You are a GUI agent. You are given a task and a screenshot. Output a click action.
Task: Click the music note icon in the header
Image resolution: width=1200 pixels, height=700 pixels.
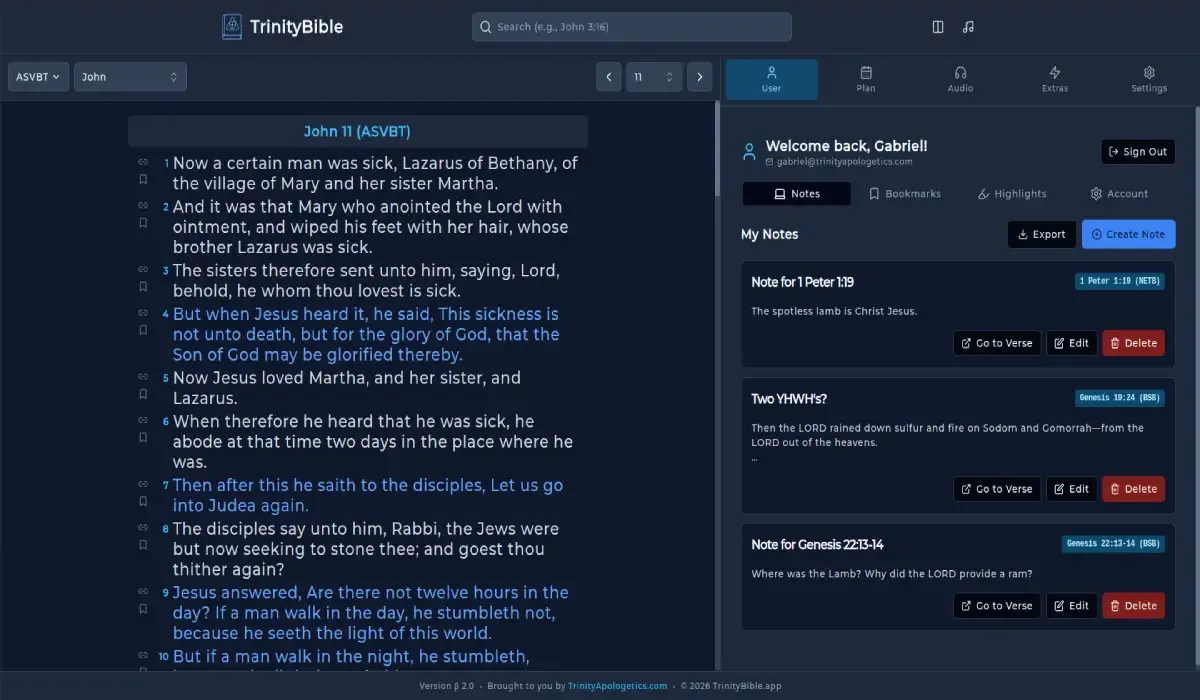968,27
